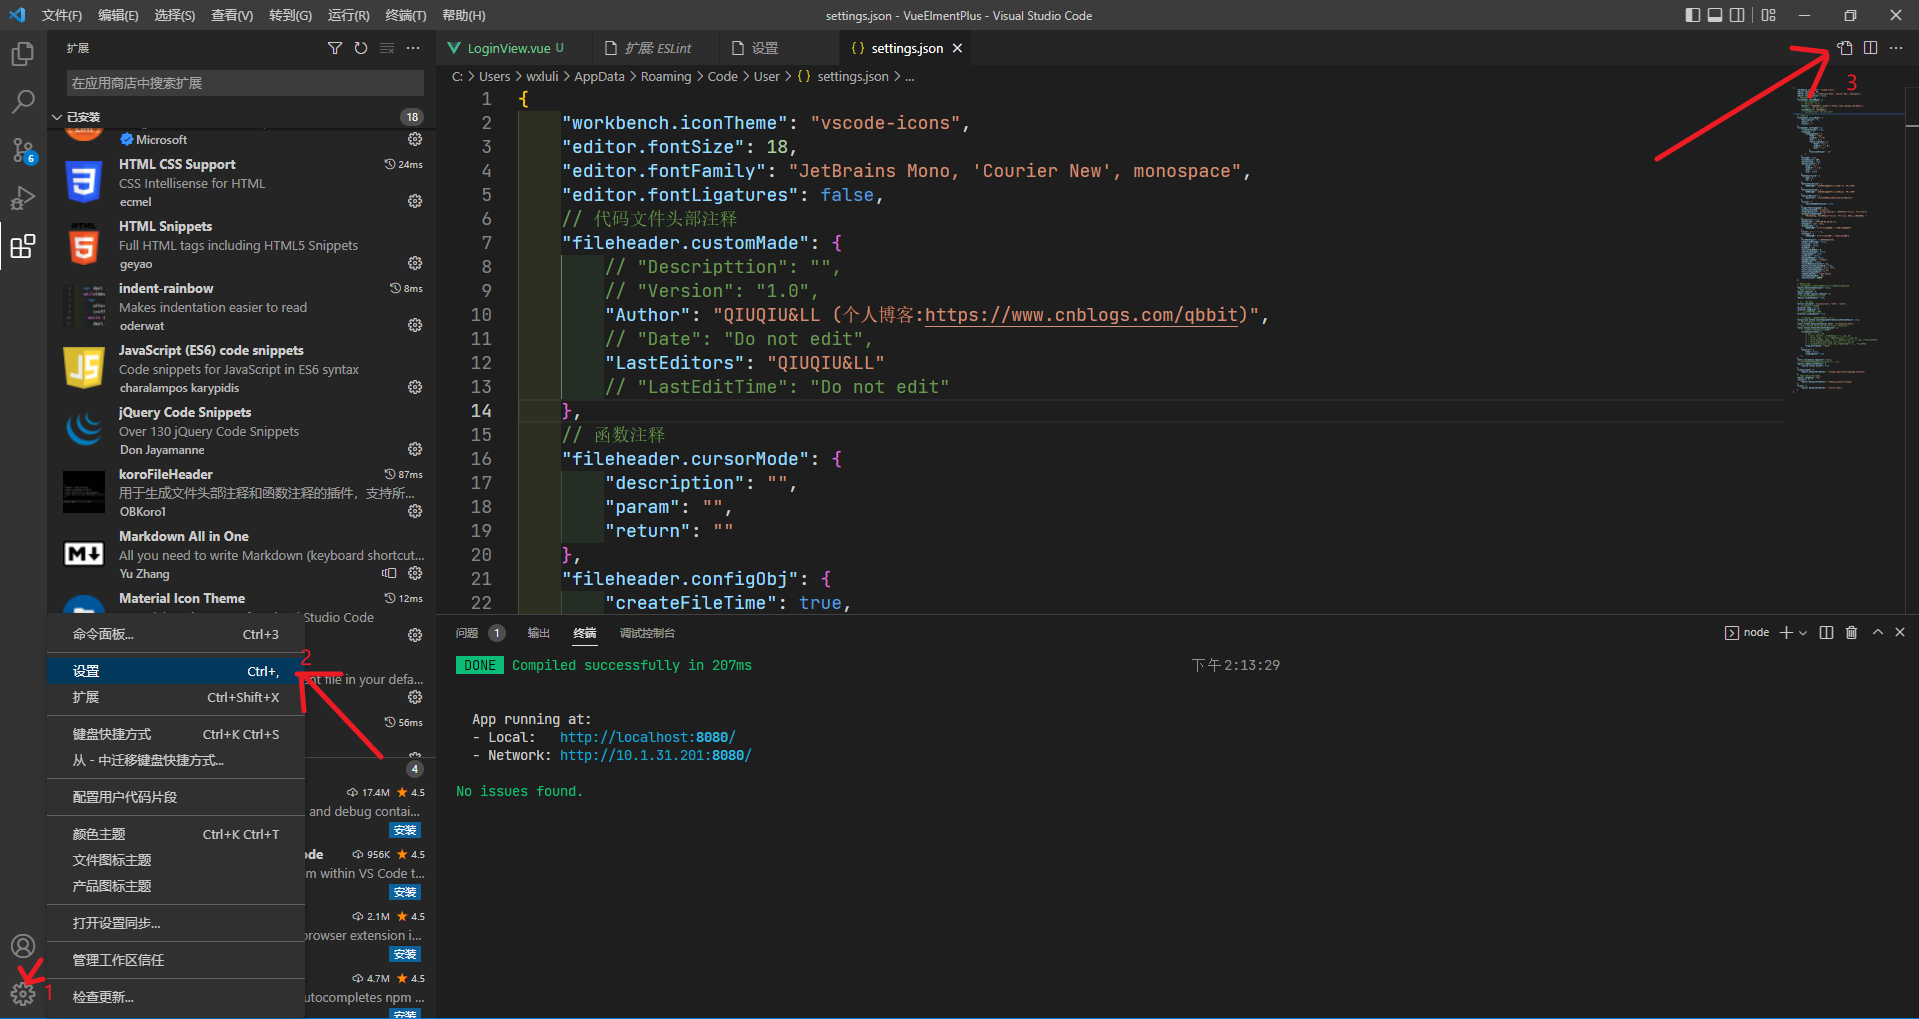
Task: Open User breadcrumb folder dropdown
Action: [x=766, y=77]
